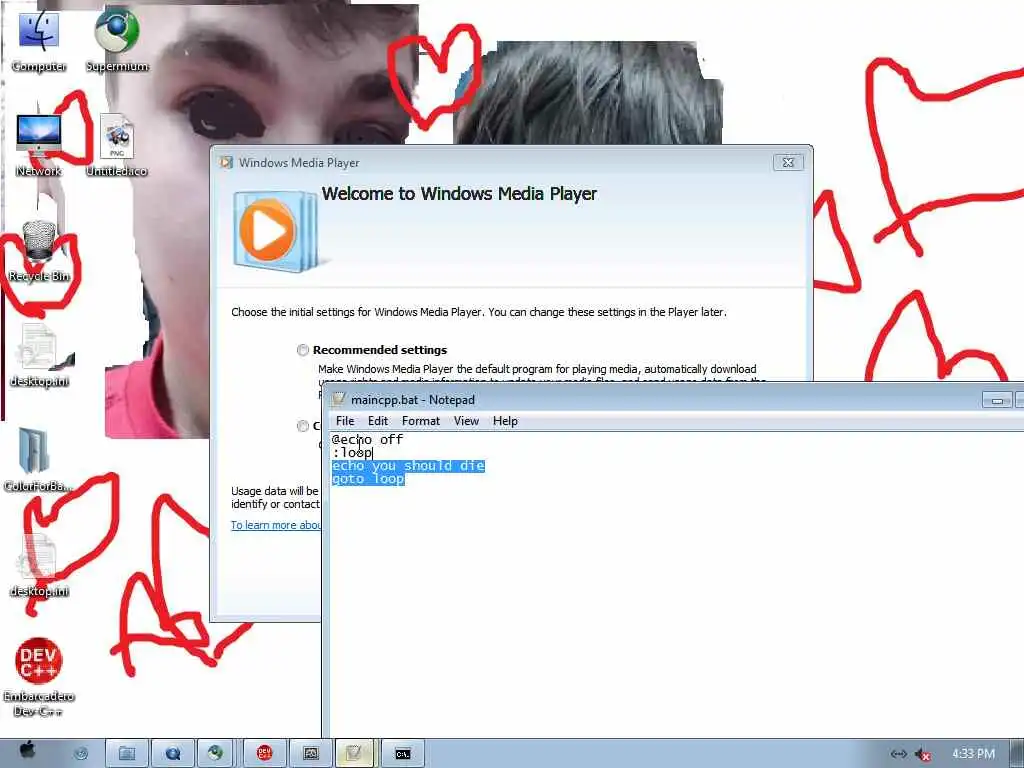1024x768 pixels.
Task: Select the Recycle Bin desktop icon
Action: (39, 251)
